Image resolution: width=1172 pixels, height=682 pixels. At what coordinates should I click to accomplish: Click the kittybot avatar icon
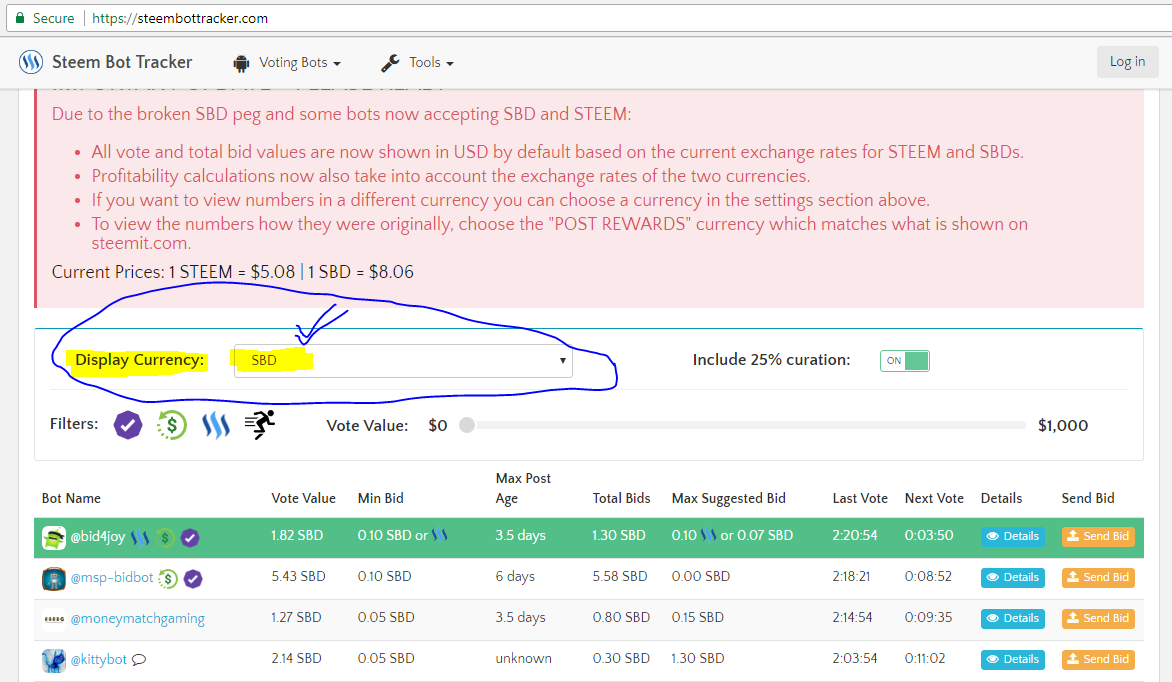coord(54,660)
